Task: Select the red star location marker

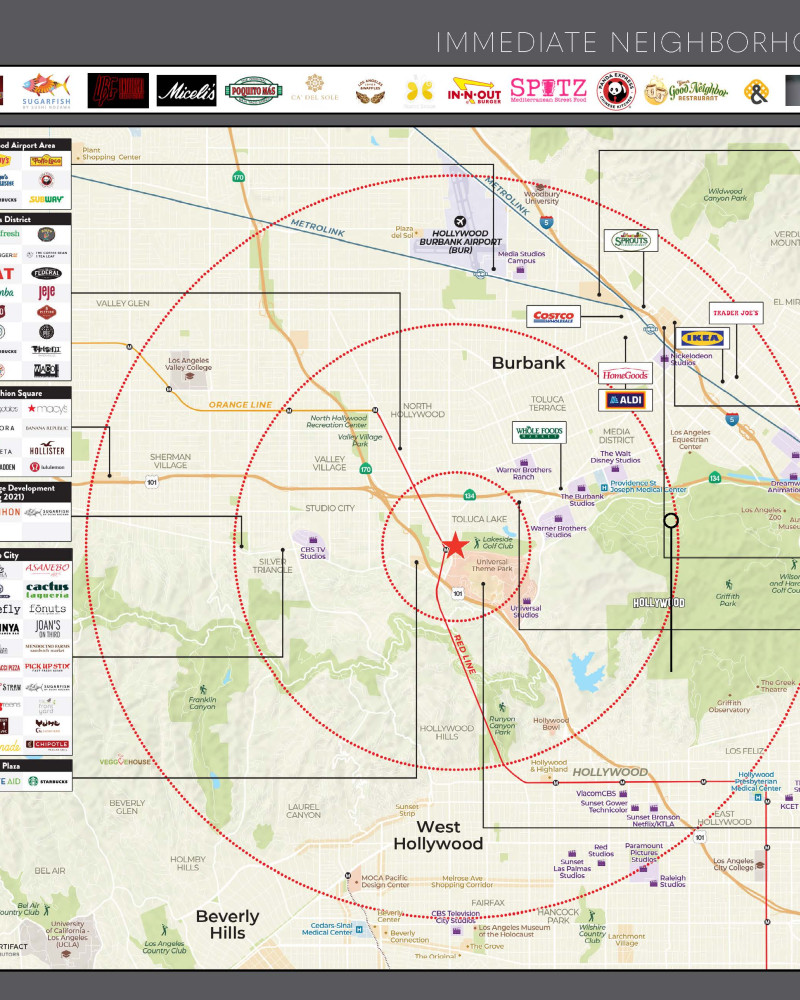Action: pos(455,545)
